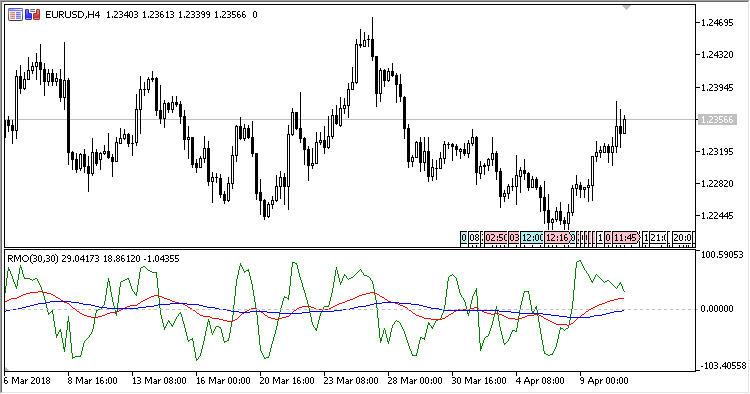Select the red RMO signal line
The image size is (750, 394).
pos(158,296)
